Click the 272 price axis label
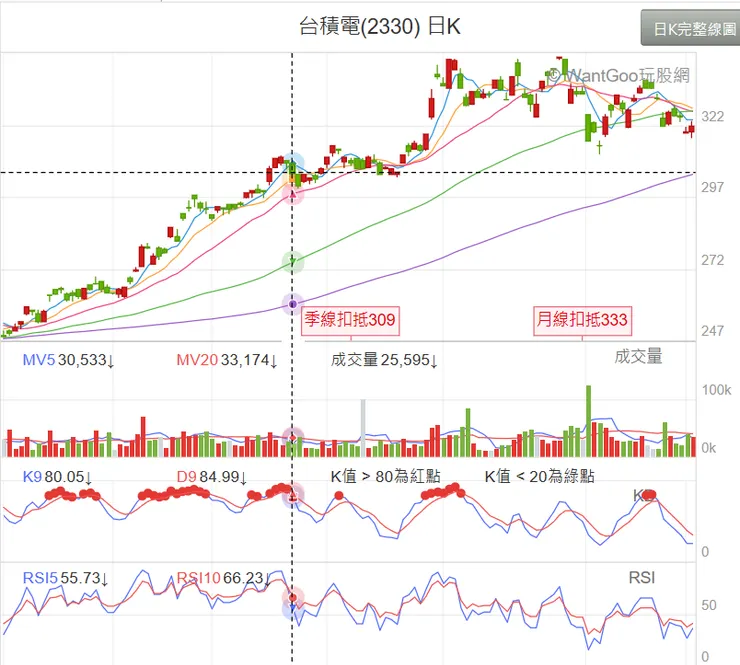This screenshot has width=740, height=665. (712, 260)
